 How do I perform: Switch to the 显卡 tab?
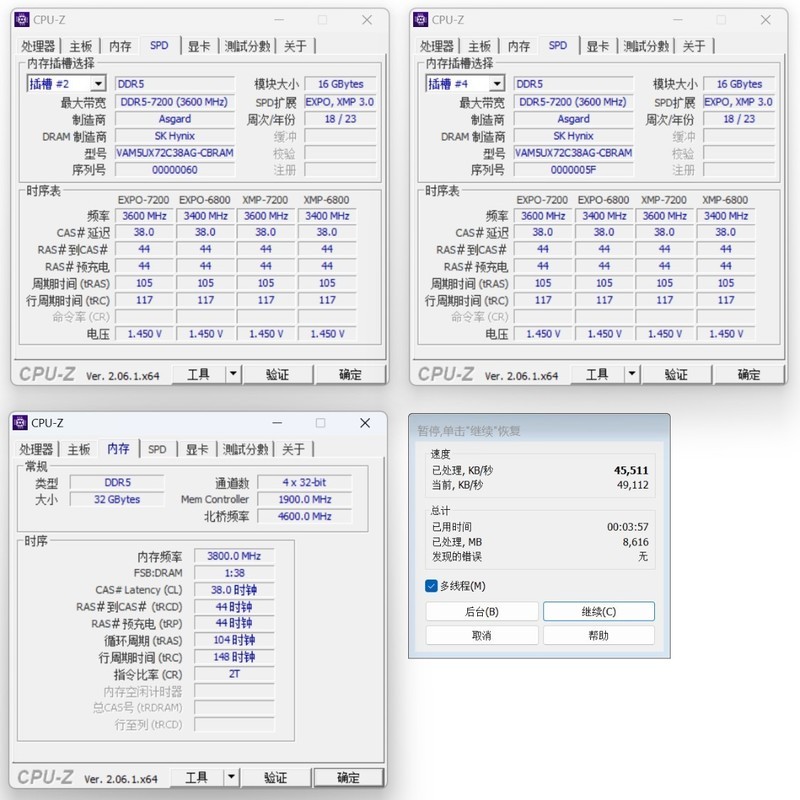pyautogui.click(x=198, y=45)
